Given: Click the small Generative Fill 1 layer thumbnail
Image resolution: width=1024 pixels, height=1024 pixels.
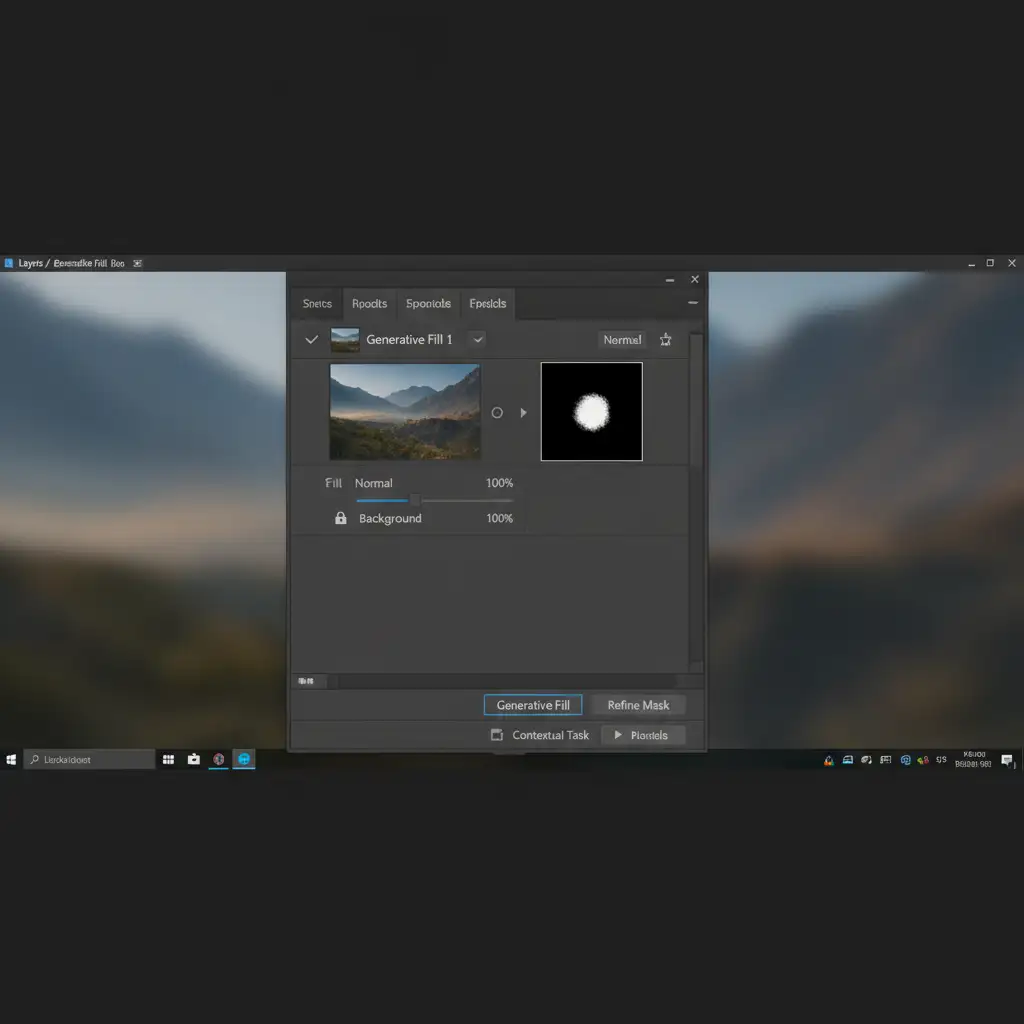Looking at the screenshot, I should 345,340.
